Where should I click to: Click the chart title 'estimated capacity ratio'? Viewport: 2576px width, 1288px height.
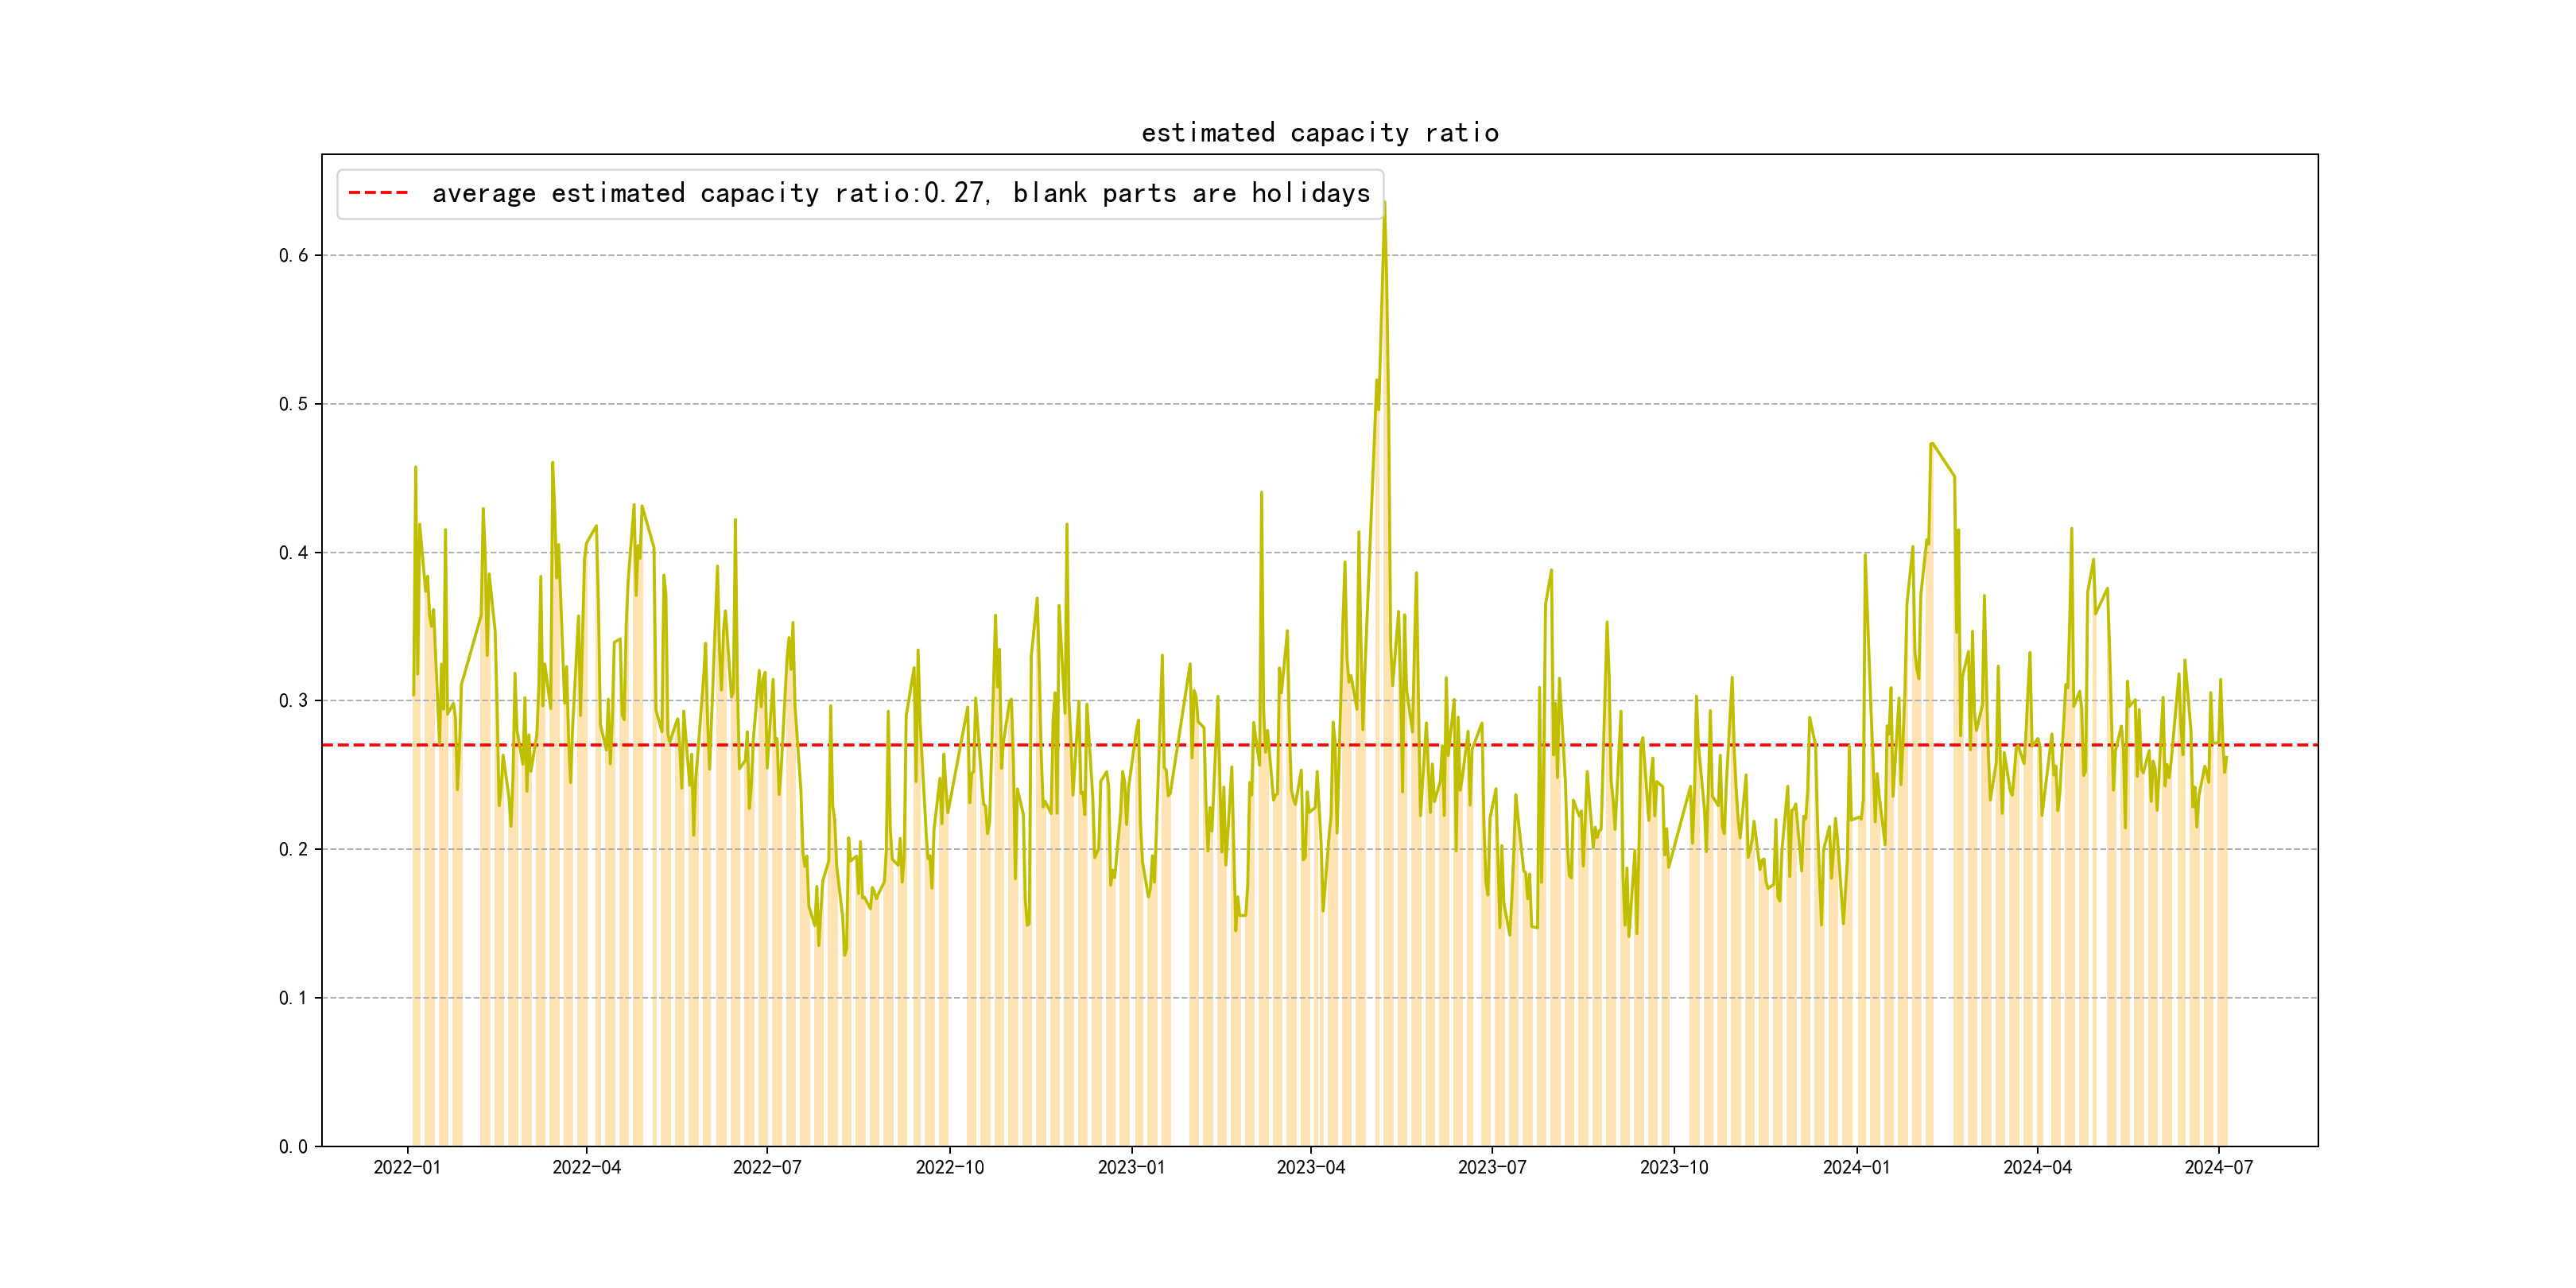pos(1319,133)
